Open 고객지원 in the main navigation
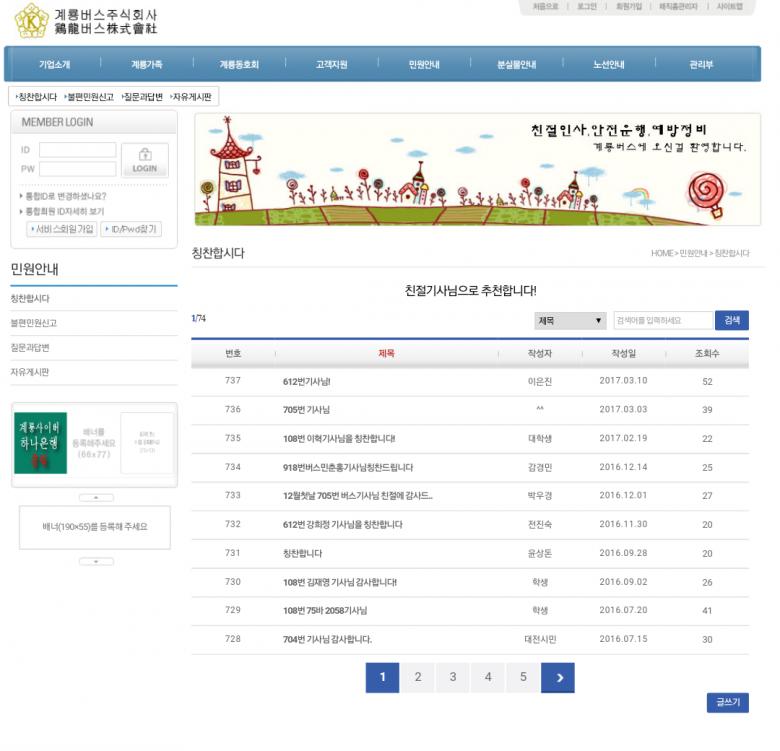The height and width of the screenshot is (751, 780). pyautogui.click(x=331, y=65)
